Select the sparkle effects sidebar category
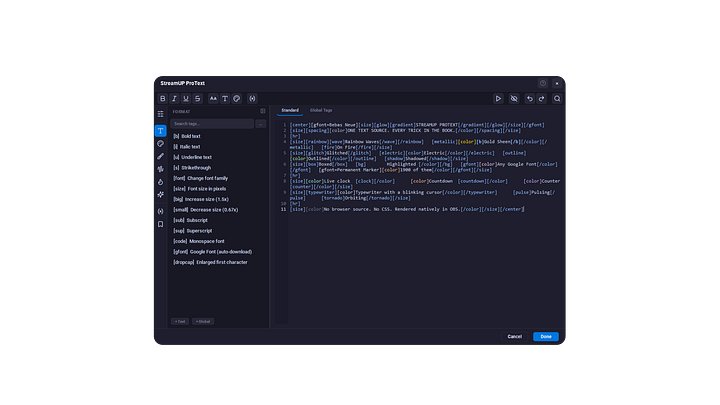The width and height of the screenshot is (720, 405). [160, 195]
